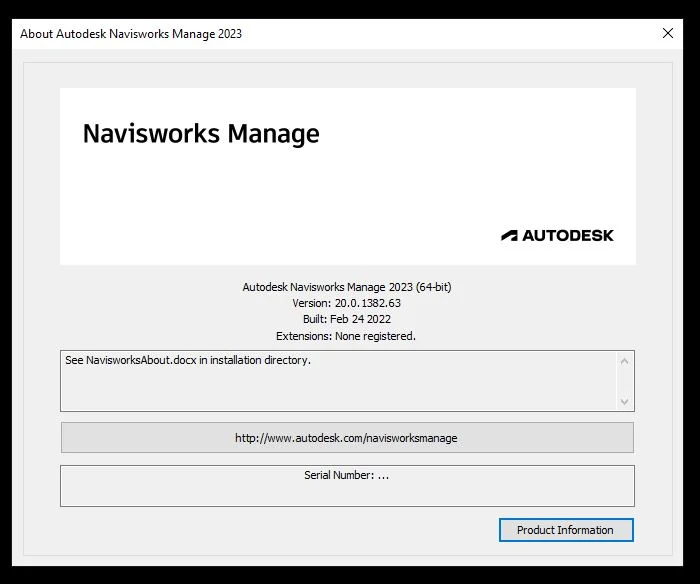700x584 pixels.
Task: Click the Navisworks Manage banner heading
Action: click(201, 133)
